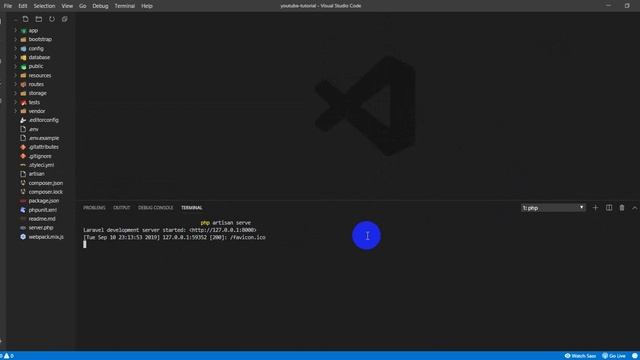Click the http://127.0.0.1:8000 link in terminal
The height and width of the screenshot is (360, 640).
coord(223,230)
